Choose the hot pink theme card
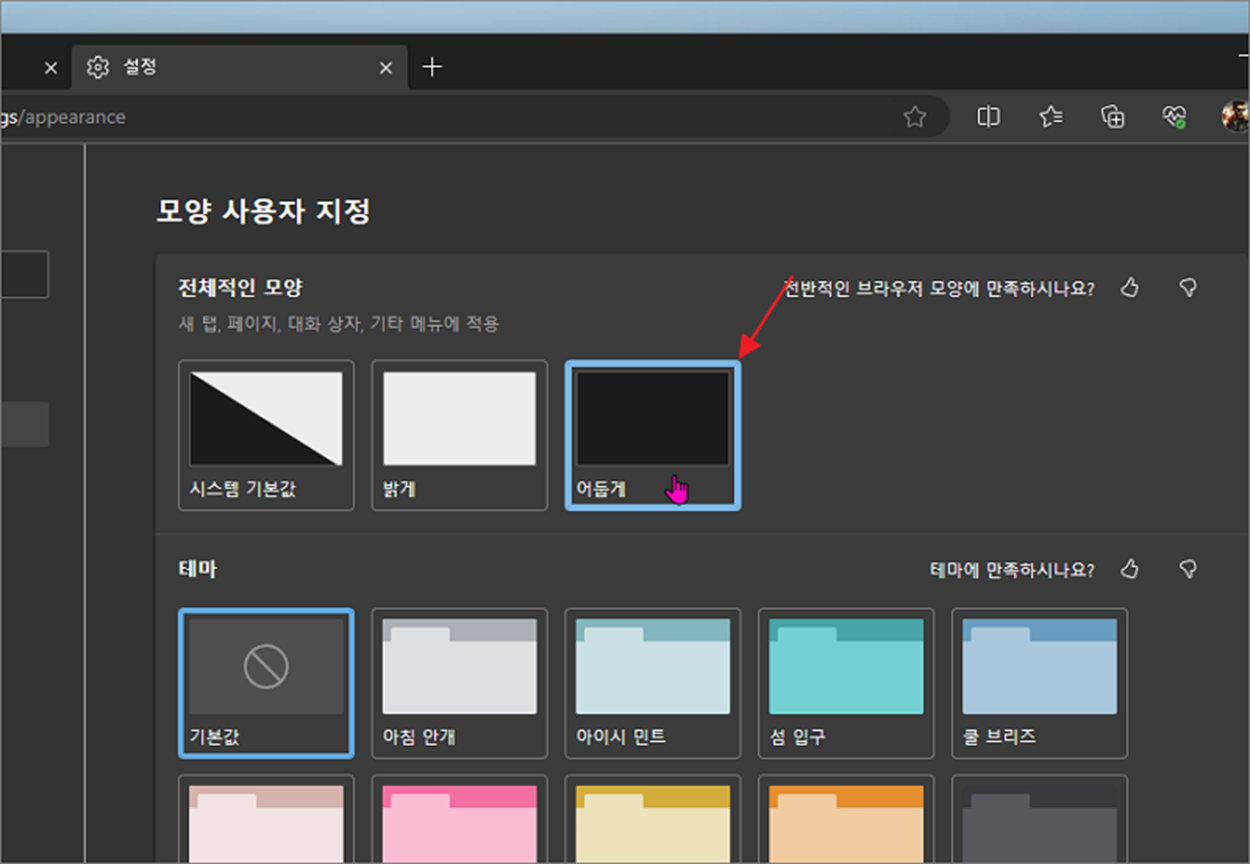Screen dimensions: 1250x864 pyautogui.click(x=459, y=819)
